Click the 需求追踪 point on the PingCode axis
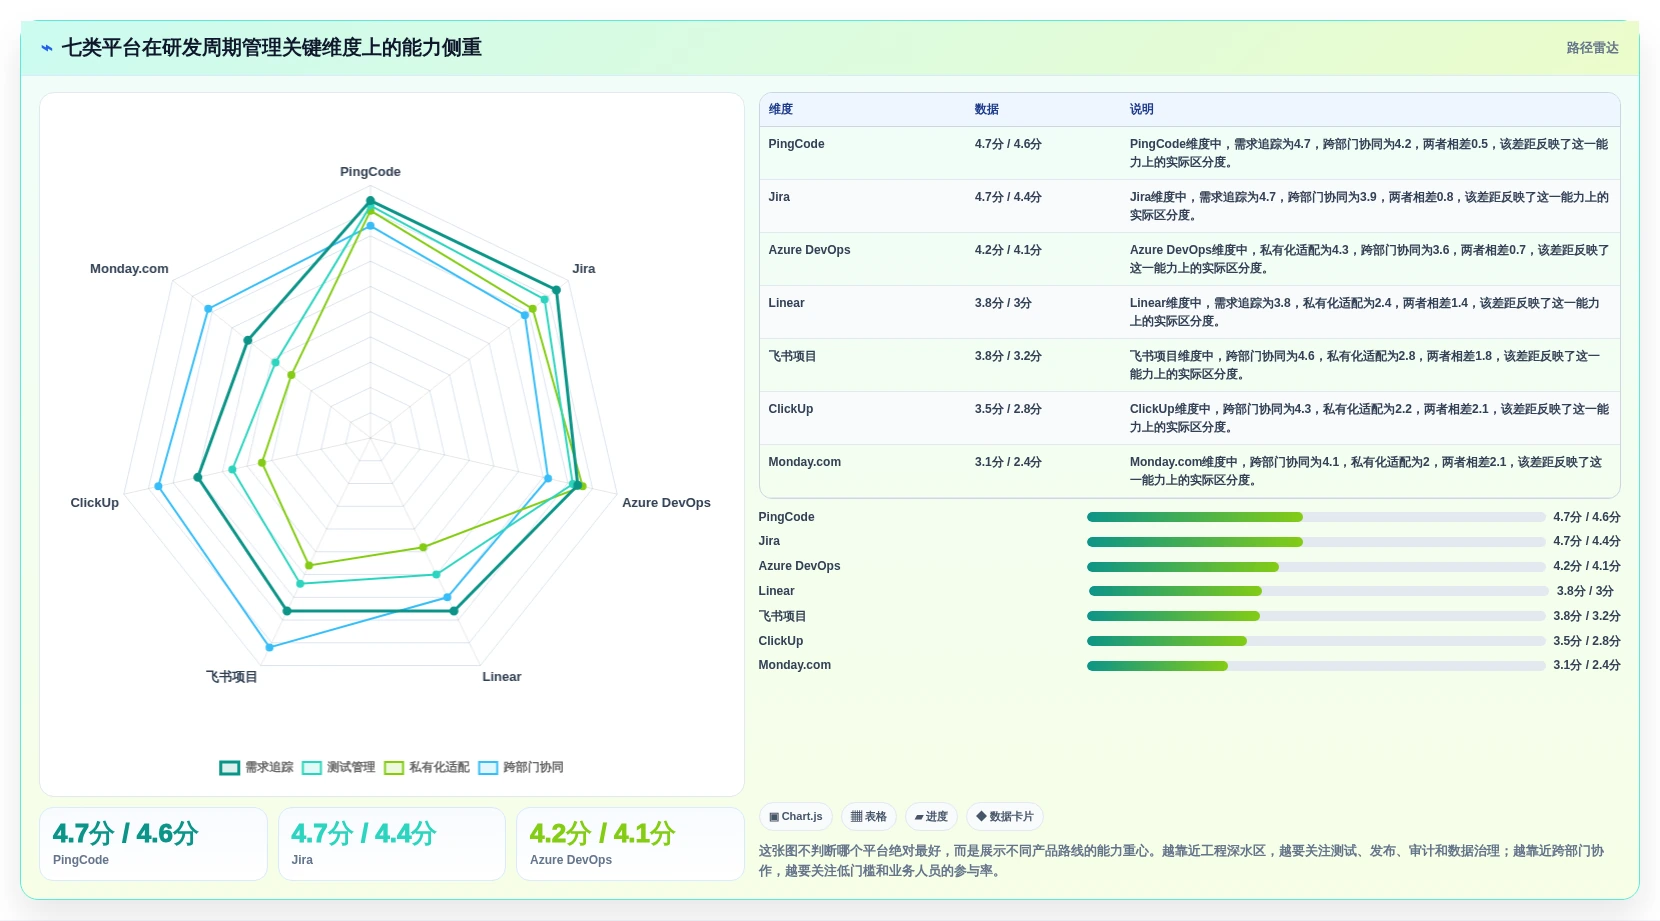This screenshot has height=921, width=1660. 370,201
